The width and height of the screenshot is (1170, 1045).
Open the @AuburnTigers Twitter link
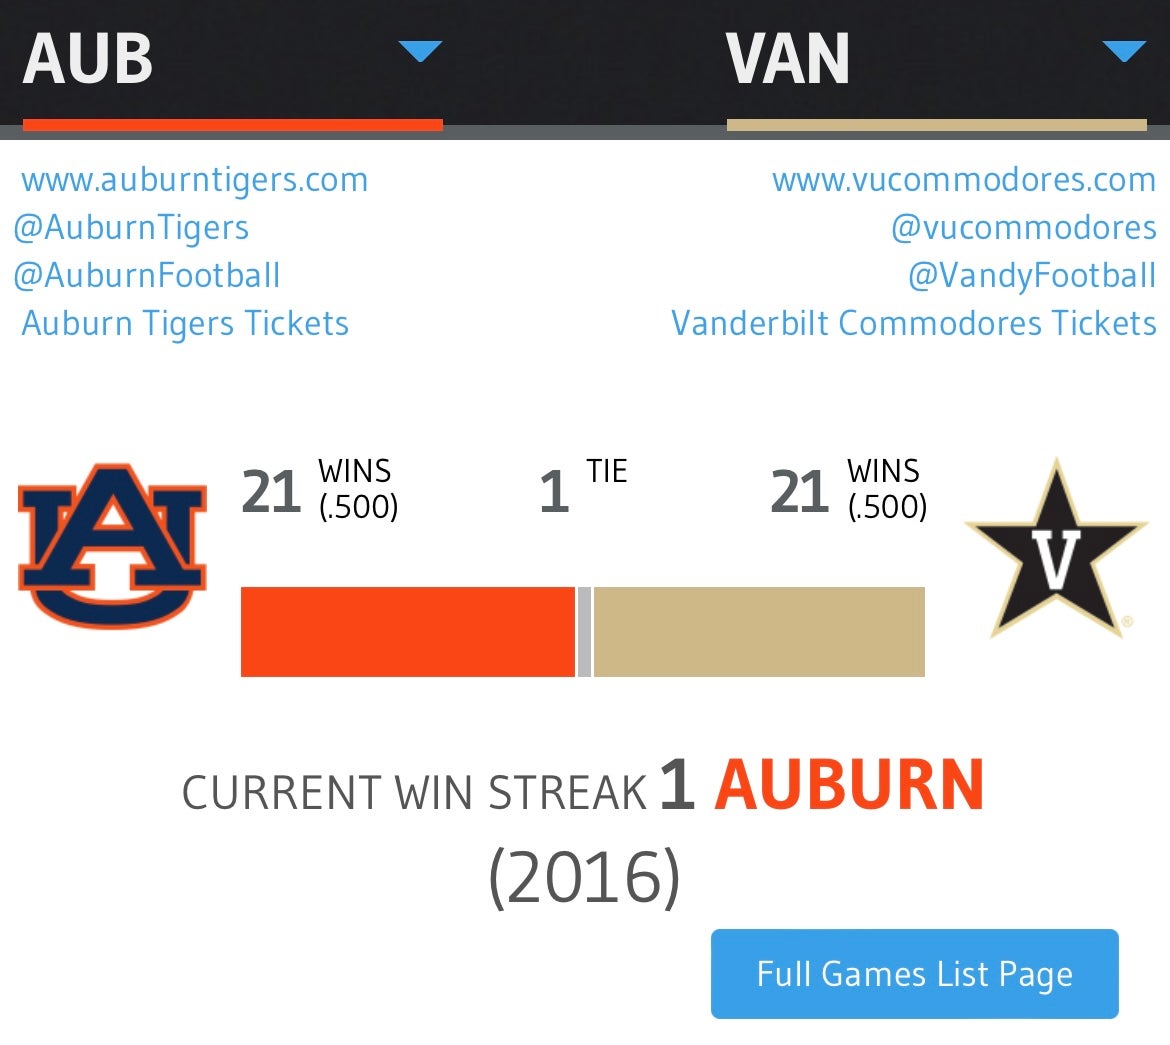(x=131, y=228)
